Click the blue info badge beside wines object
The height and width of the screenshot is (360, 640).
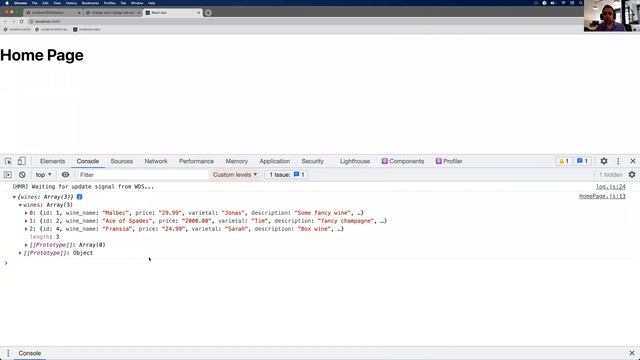tap(80, 197)
